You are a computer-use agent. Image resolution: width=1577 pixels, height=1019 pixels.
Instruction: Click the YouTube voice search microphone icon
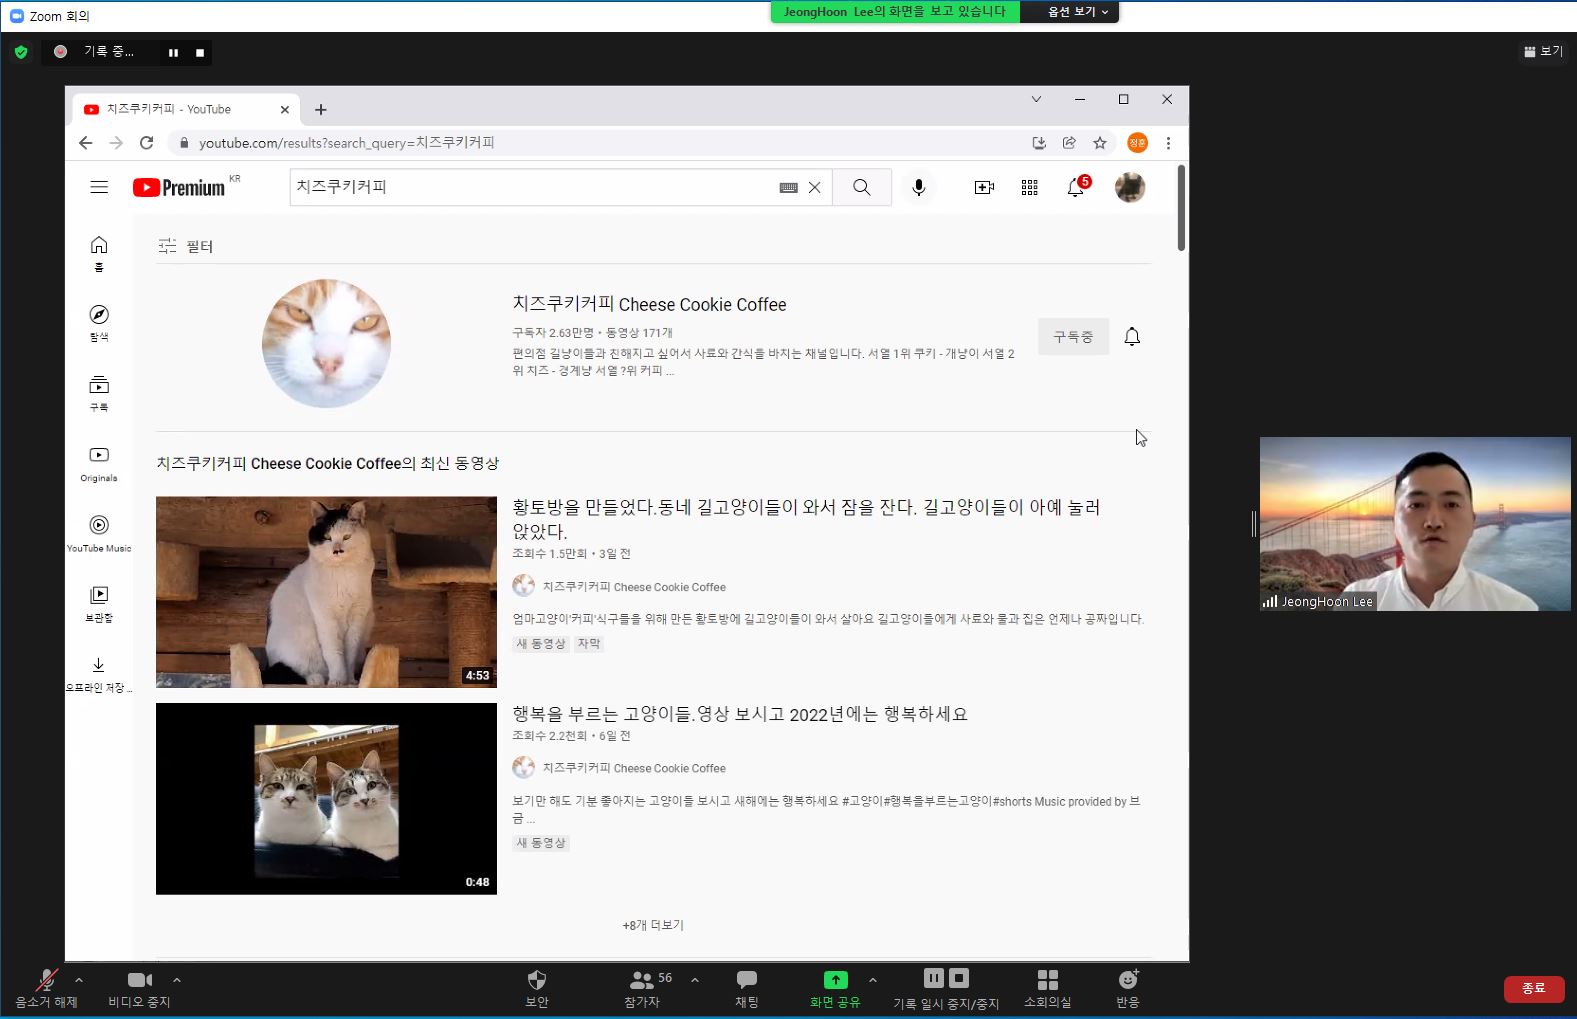click(918, 187)
